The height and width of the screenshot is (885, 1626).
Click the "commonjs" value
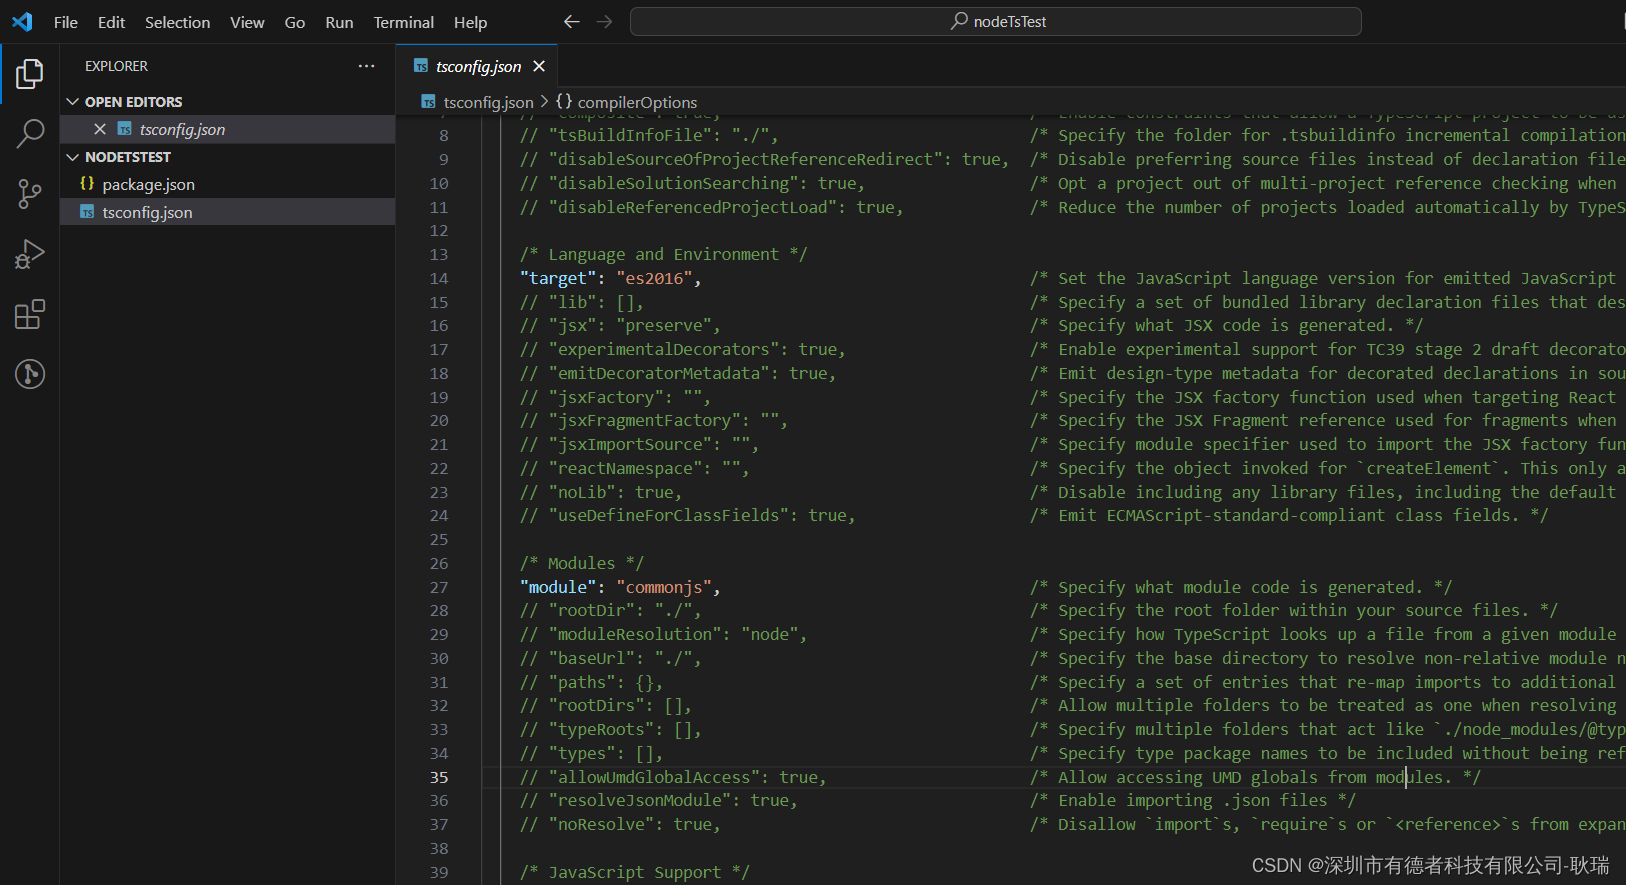point(664,587)
